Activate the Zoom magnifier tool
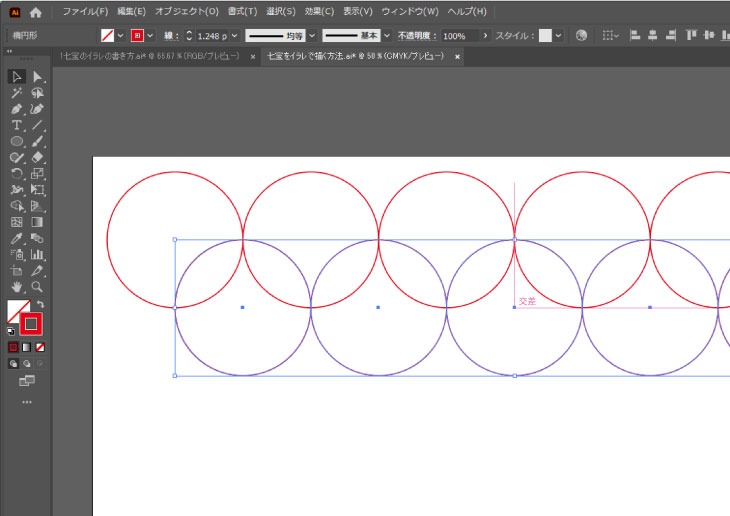The width and height of the screenshot is (730, 516). pos(37,286)
